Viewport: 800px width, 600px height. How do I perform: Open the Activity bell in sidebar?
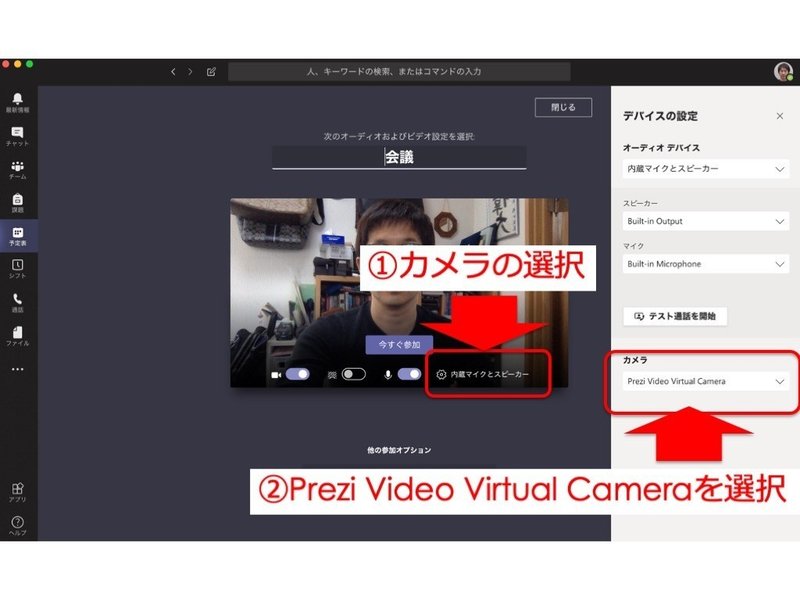[x=17, y=102]
